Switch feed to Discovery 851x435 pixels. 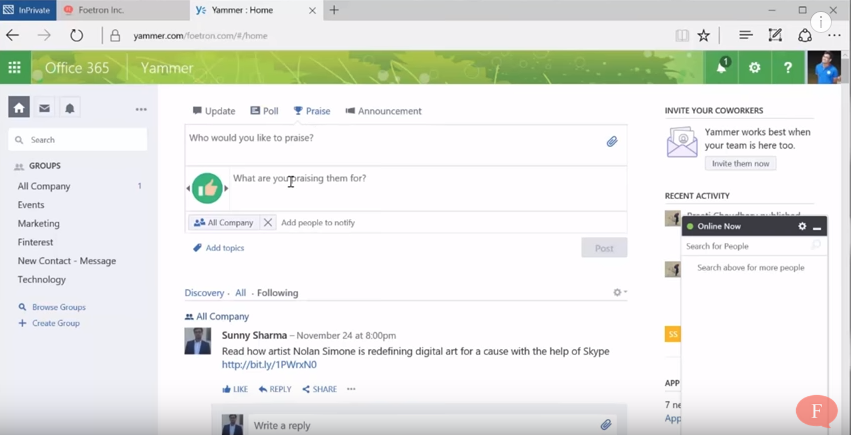(204, 293)
